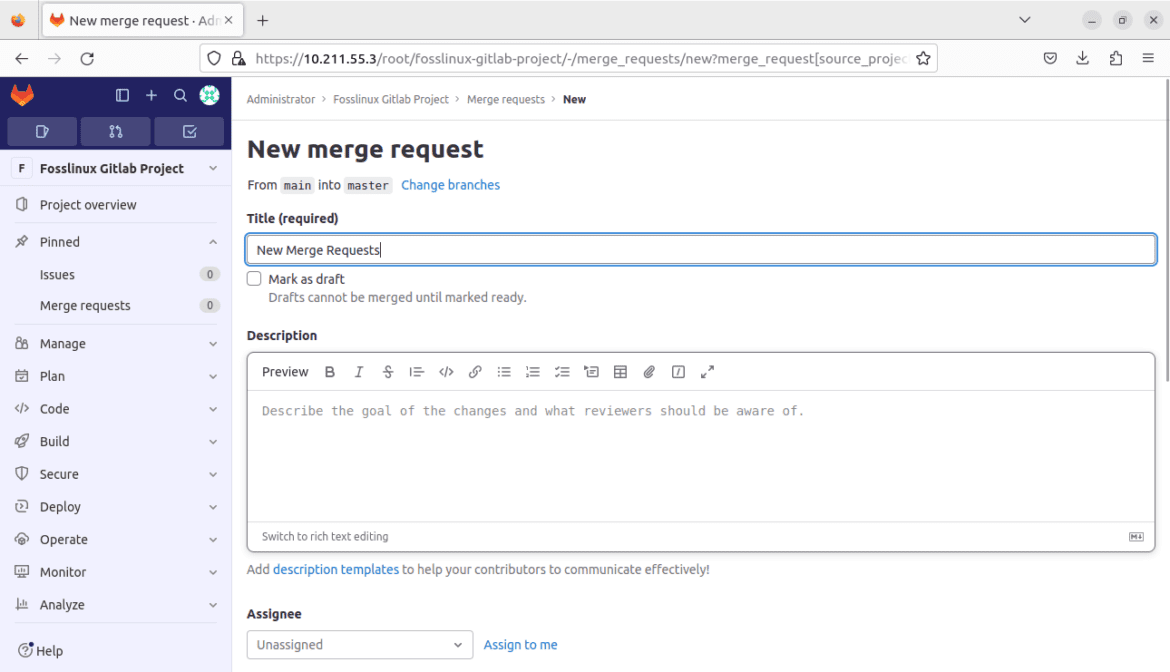Insert a table into the description
Screen dimensions: 1170x672
pyautogui.click(x=620, y=371)
